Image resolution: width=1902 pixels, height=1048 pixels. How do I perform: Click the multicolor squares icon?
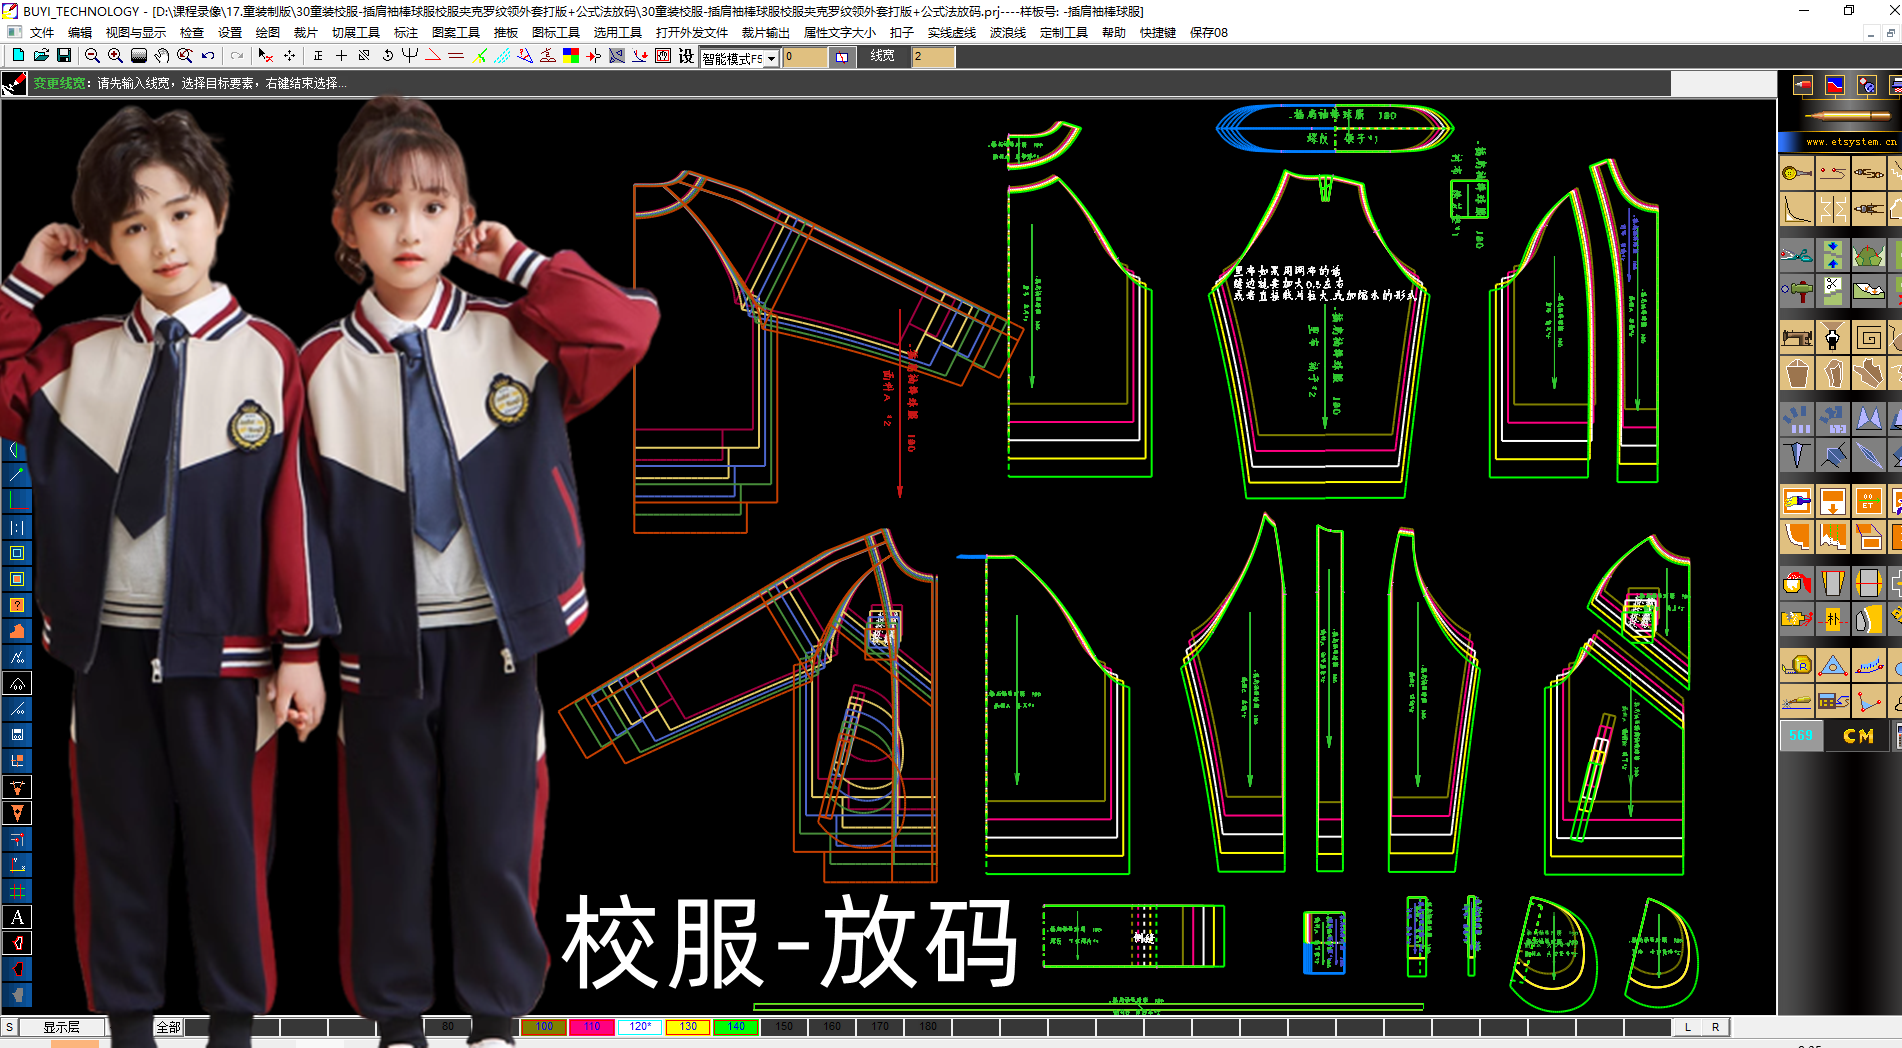[571, 56]
